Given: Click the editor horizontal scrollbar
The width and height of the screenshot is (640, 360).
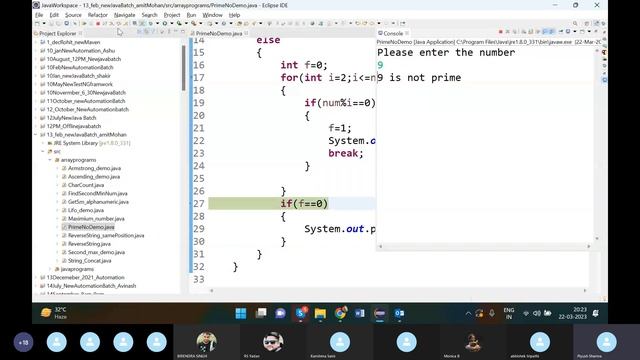Looking at the screenshot, I should coord(398,291).
